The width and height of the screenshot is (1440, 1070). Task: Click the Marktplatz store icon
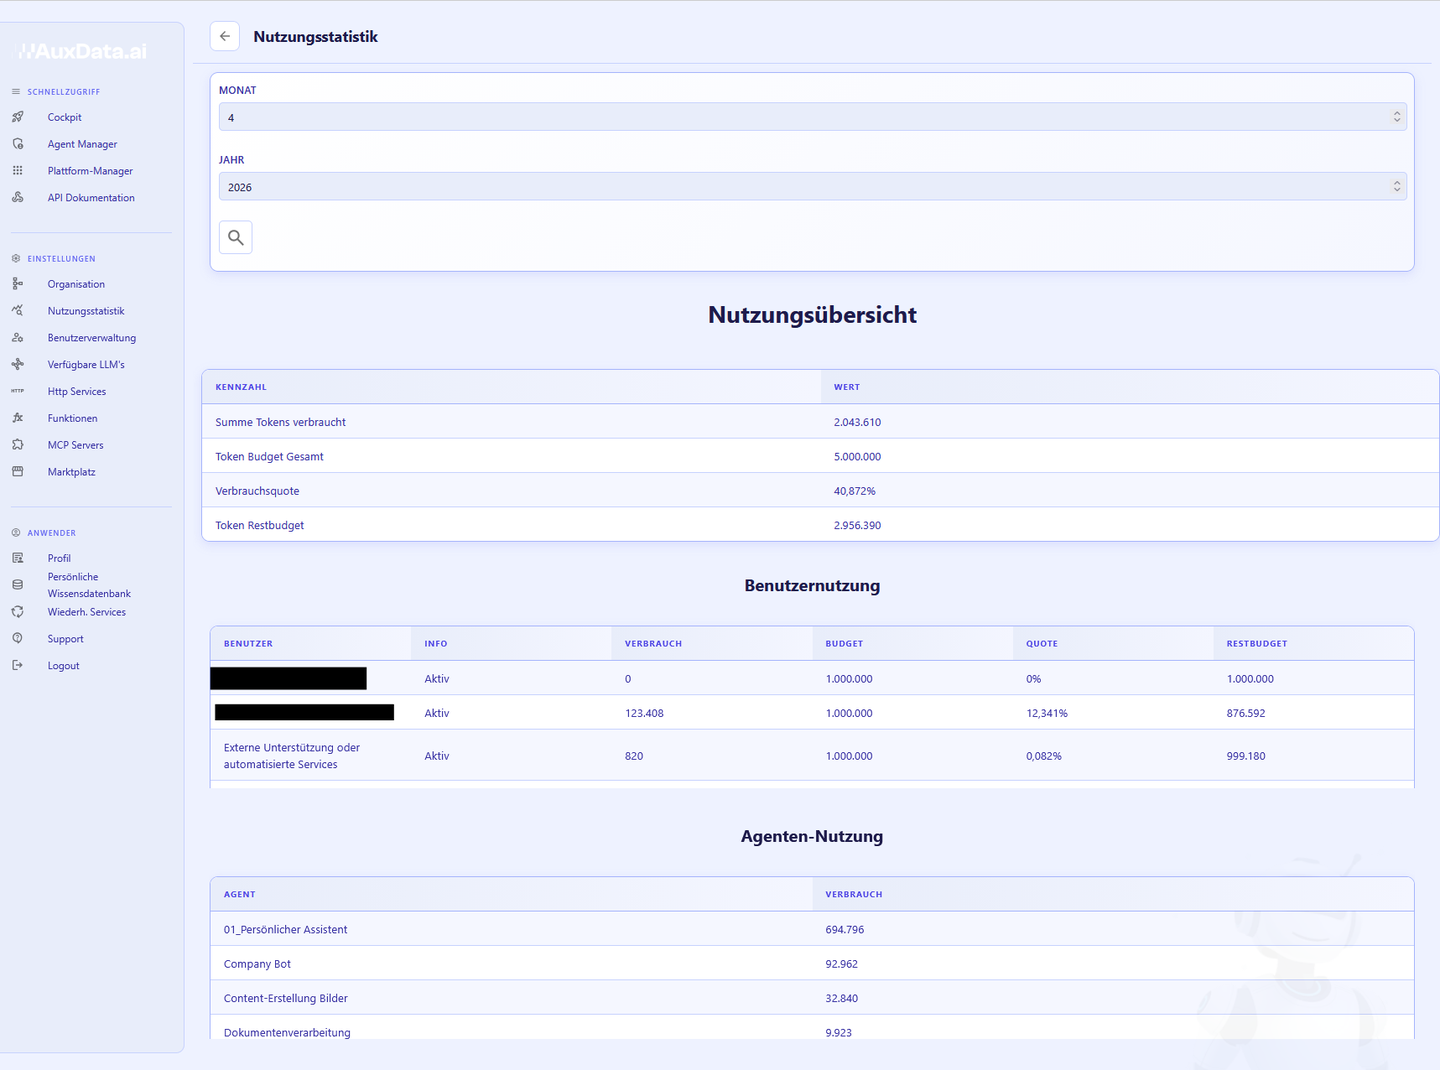pyautogui.click(x=17, y=472)
